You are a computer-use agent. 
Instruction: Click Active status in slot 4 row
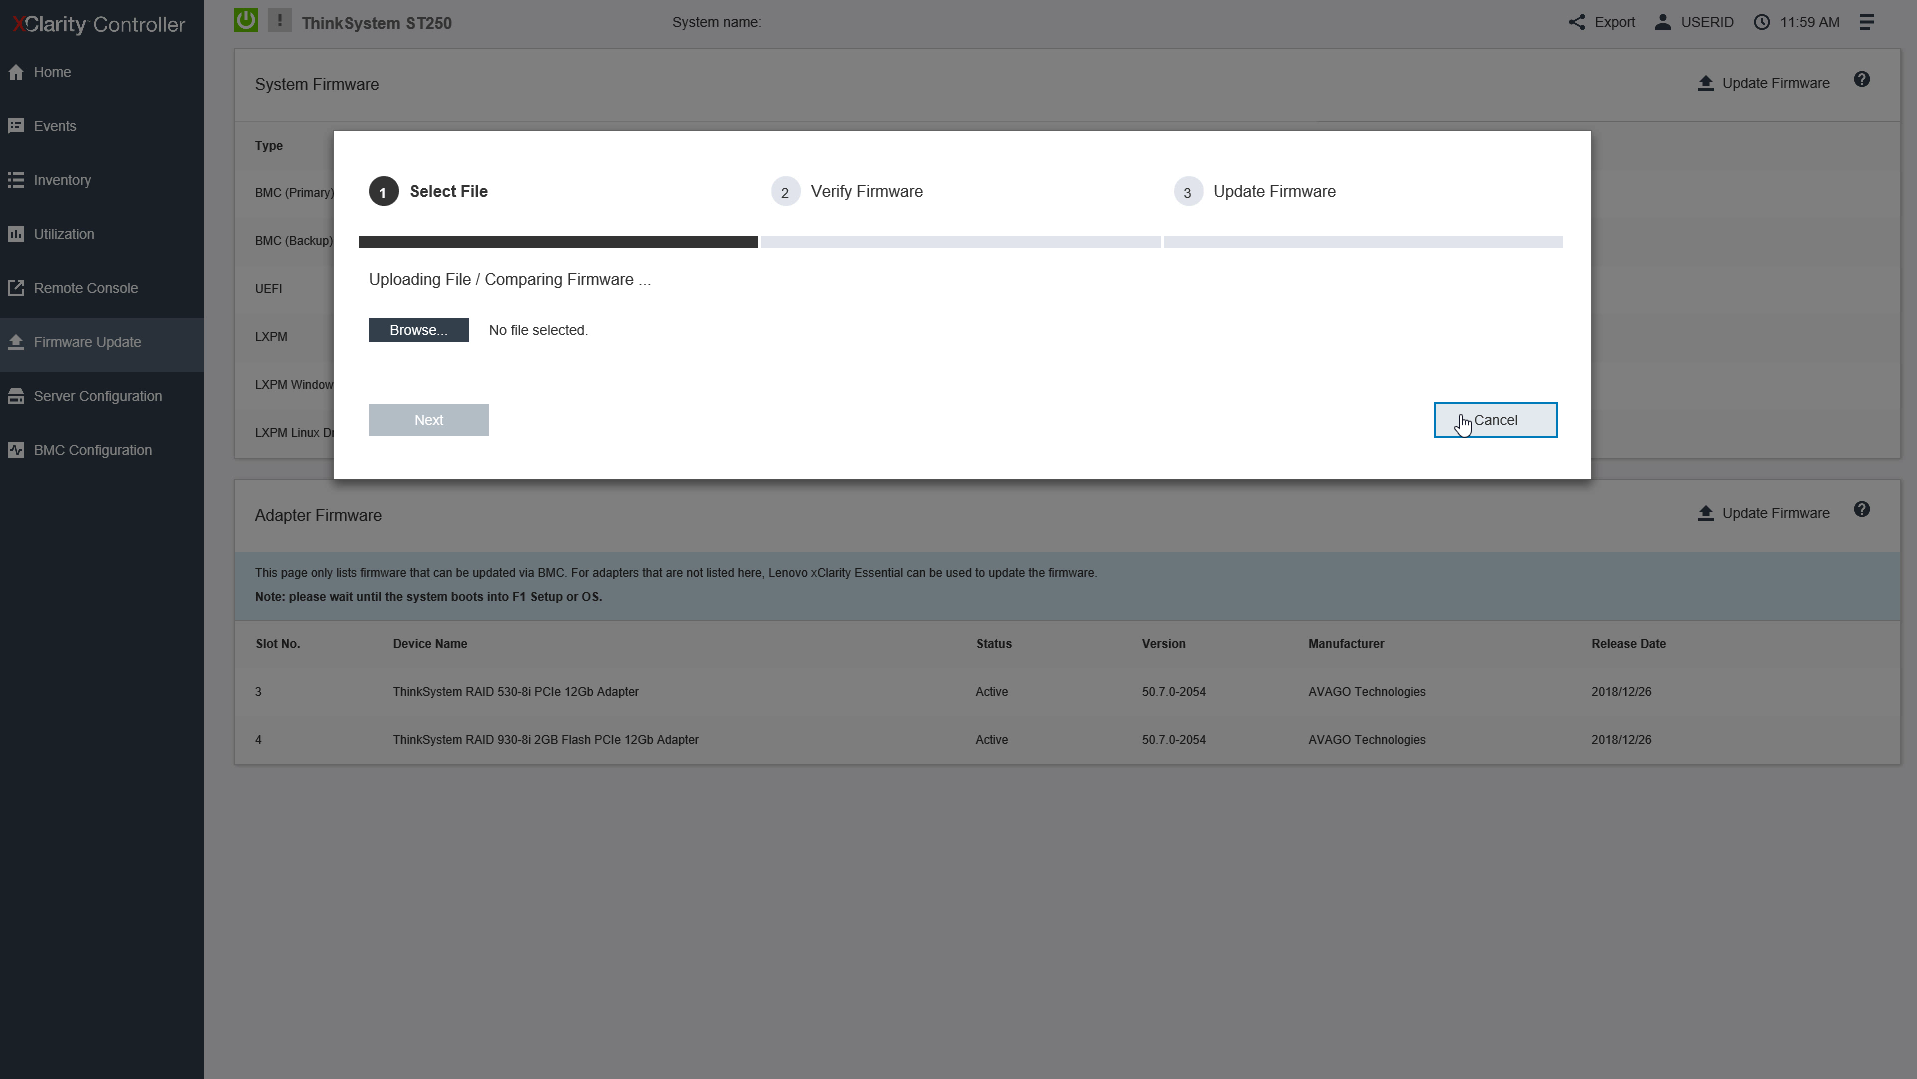(x=992, y=740)
